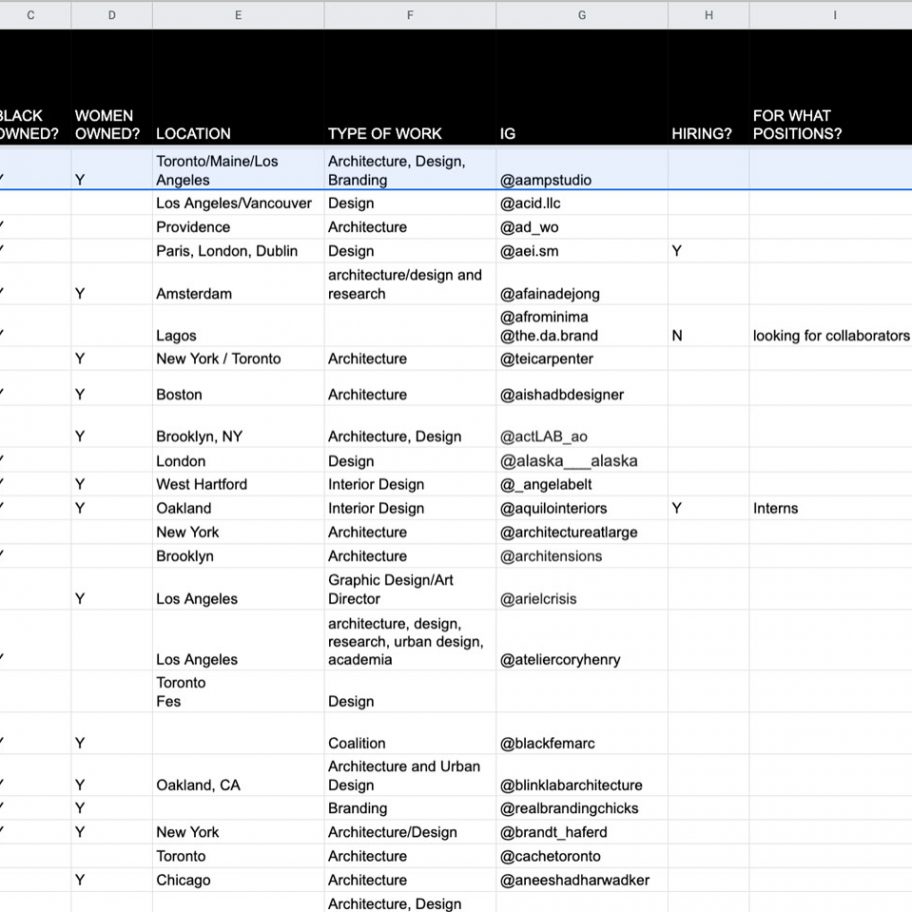The image size is (912, 912).
Task: Select the Brooklyn, NY cell
Action: point(238,427)
